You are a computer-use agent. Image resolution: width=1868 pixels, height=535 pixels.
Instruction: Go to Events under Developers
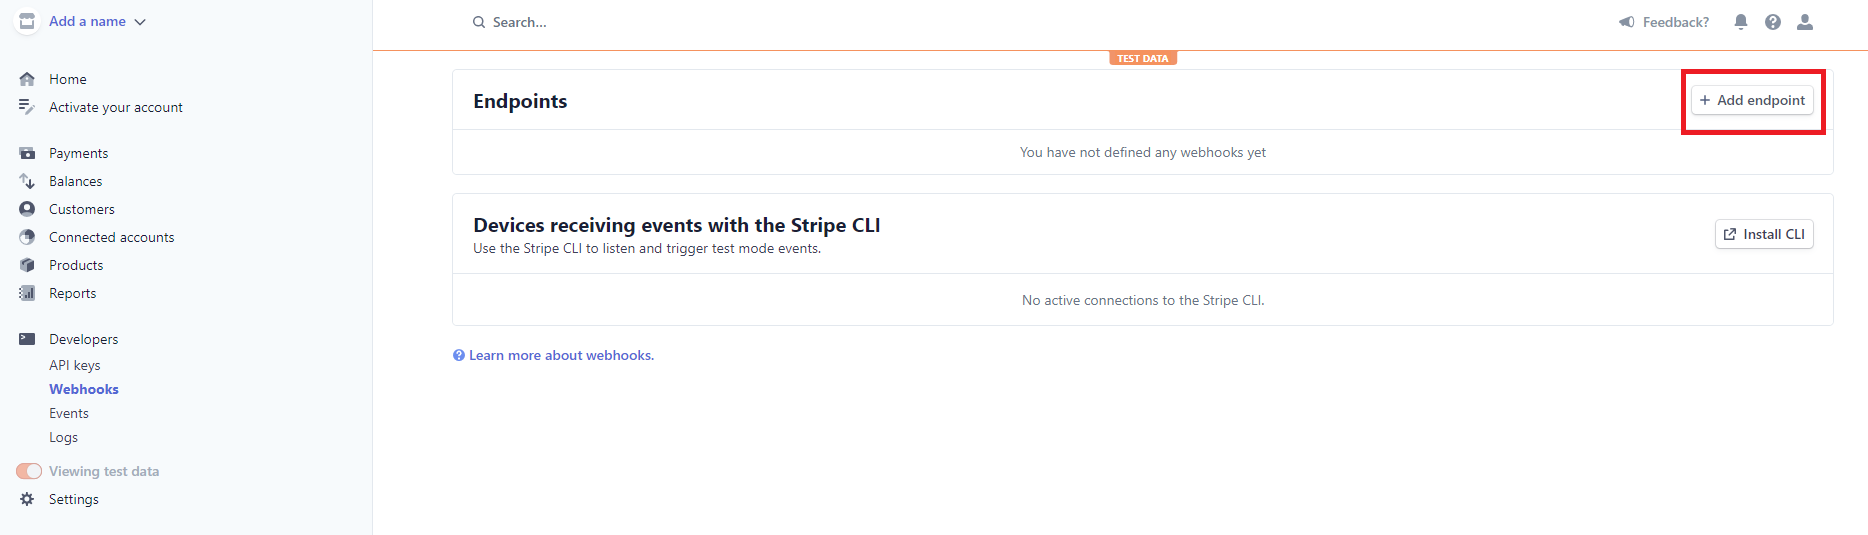coord(69,413)
